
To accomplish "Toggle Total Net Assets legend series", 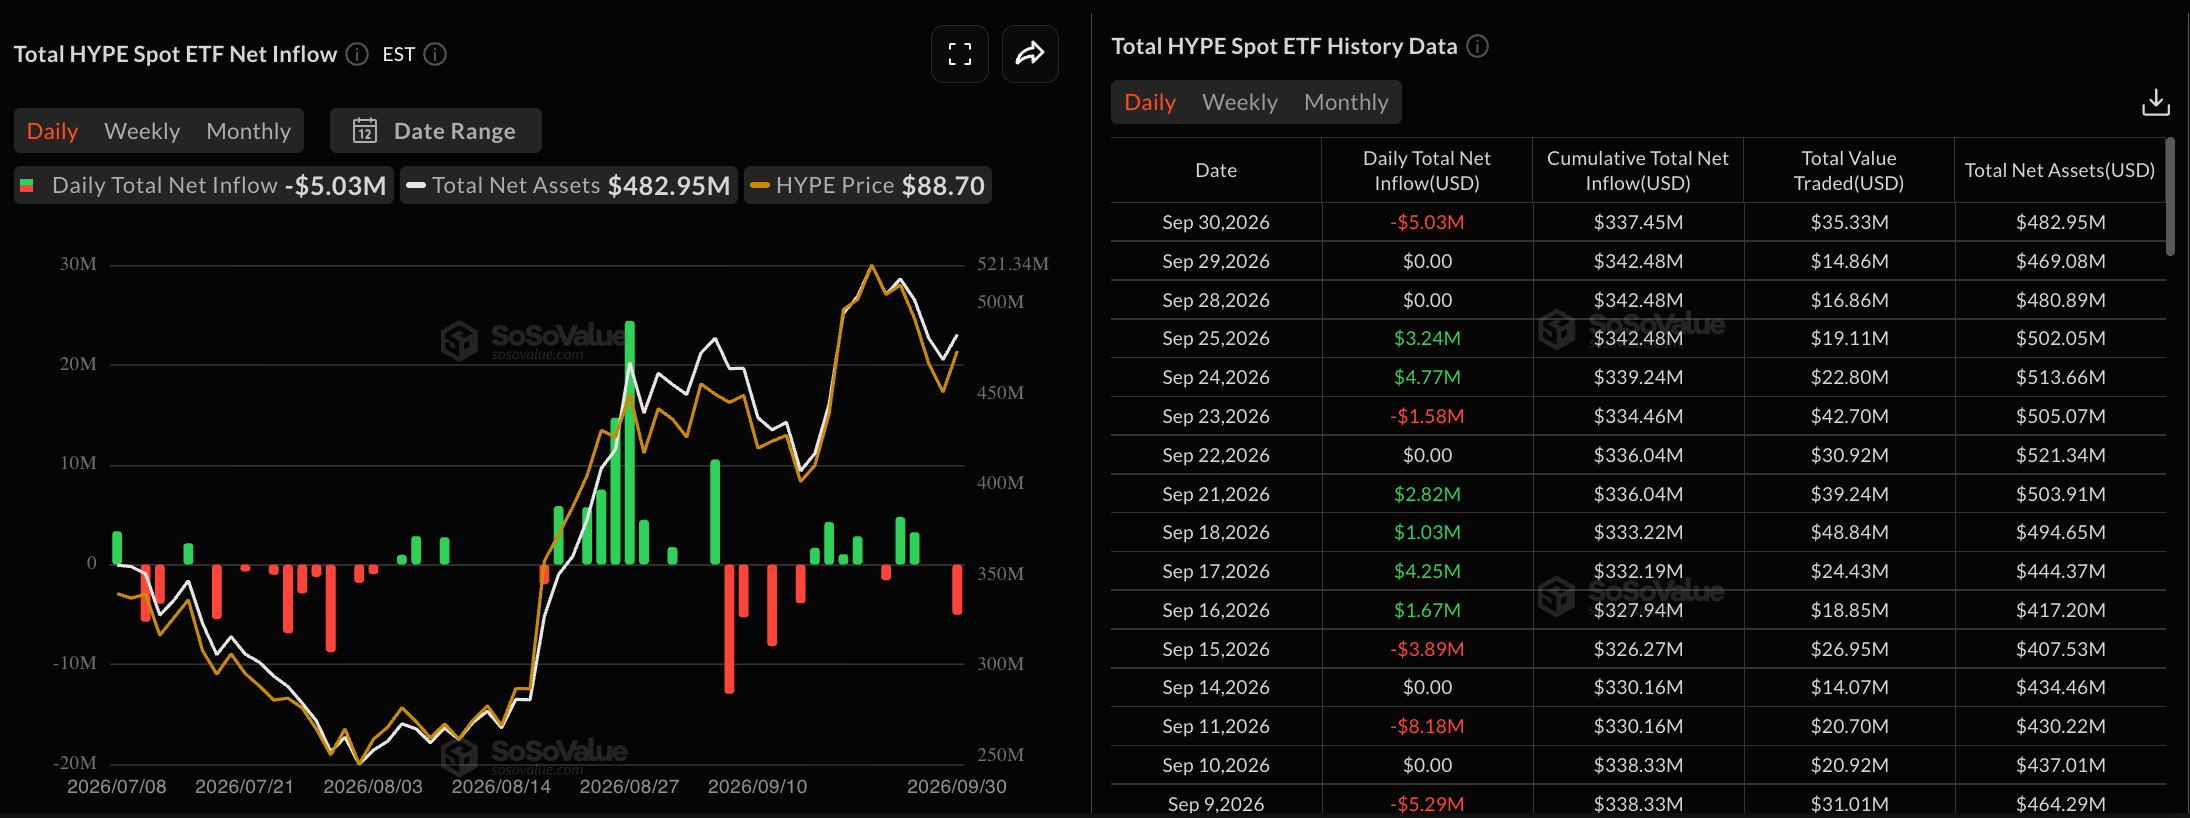I will click(x=569, y=185).
